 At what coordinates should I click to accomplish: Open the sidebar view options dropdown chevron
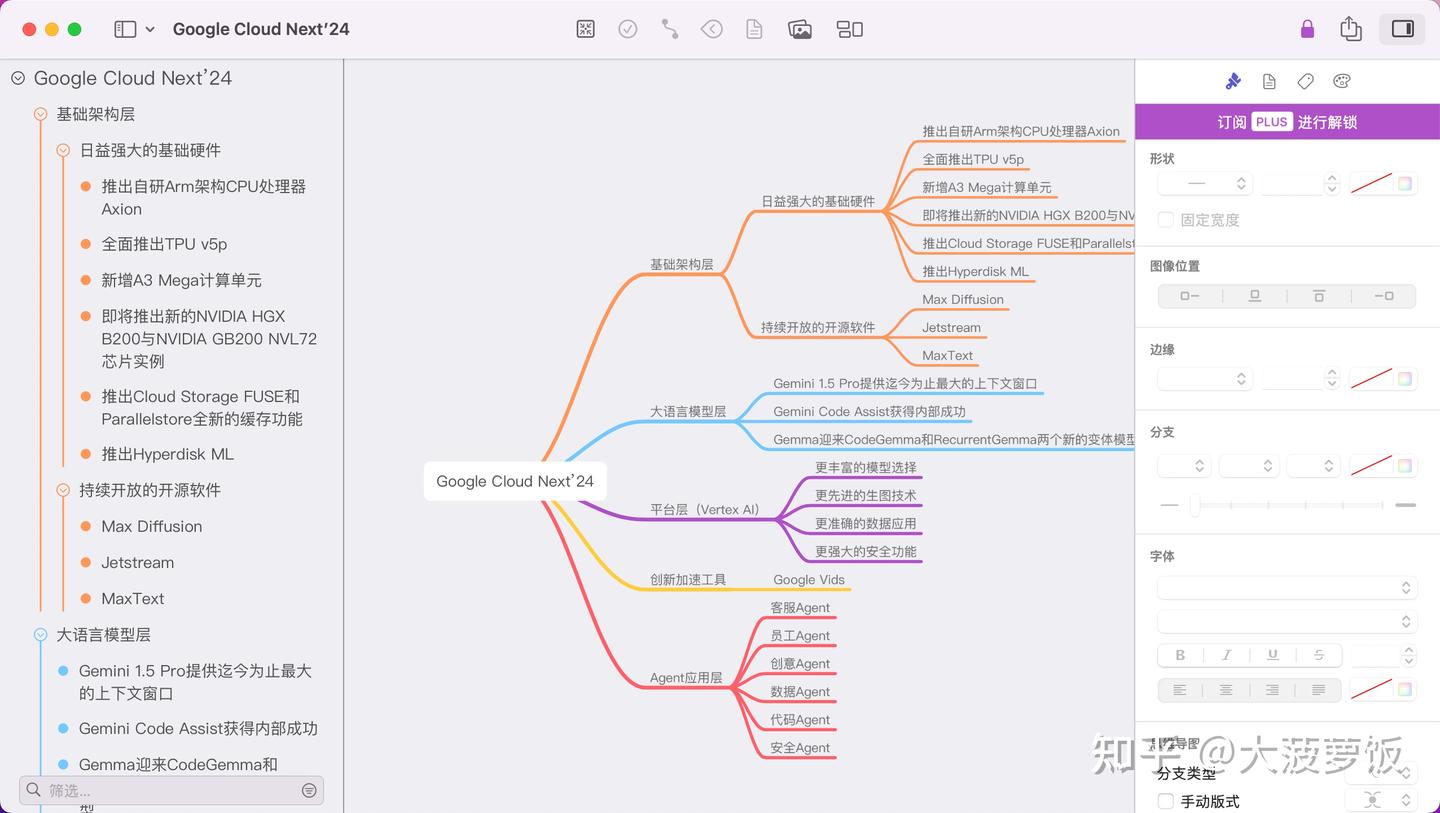(x=152, y=29)
